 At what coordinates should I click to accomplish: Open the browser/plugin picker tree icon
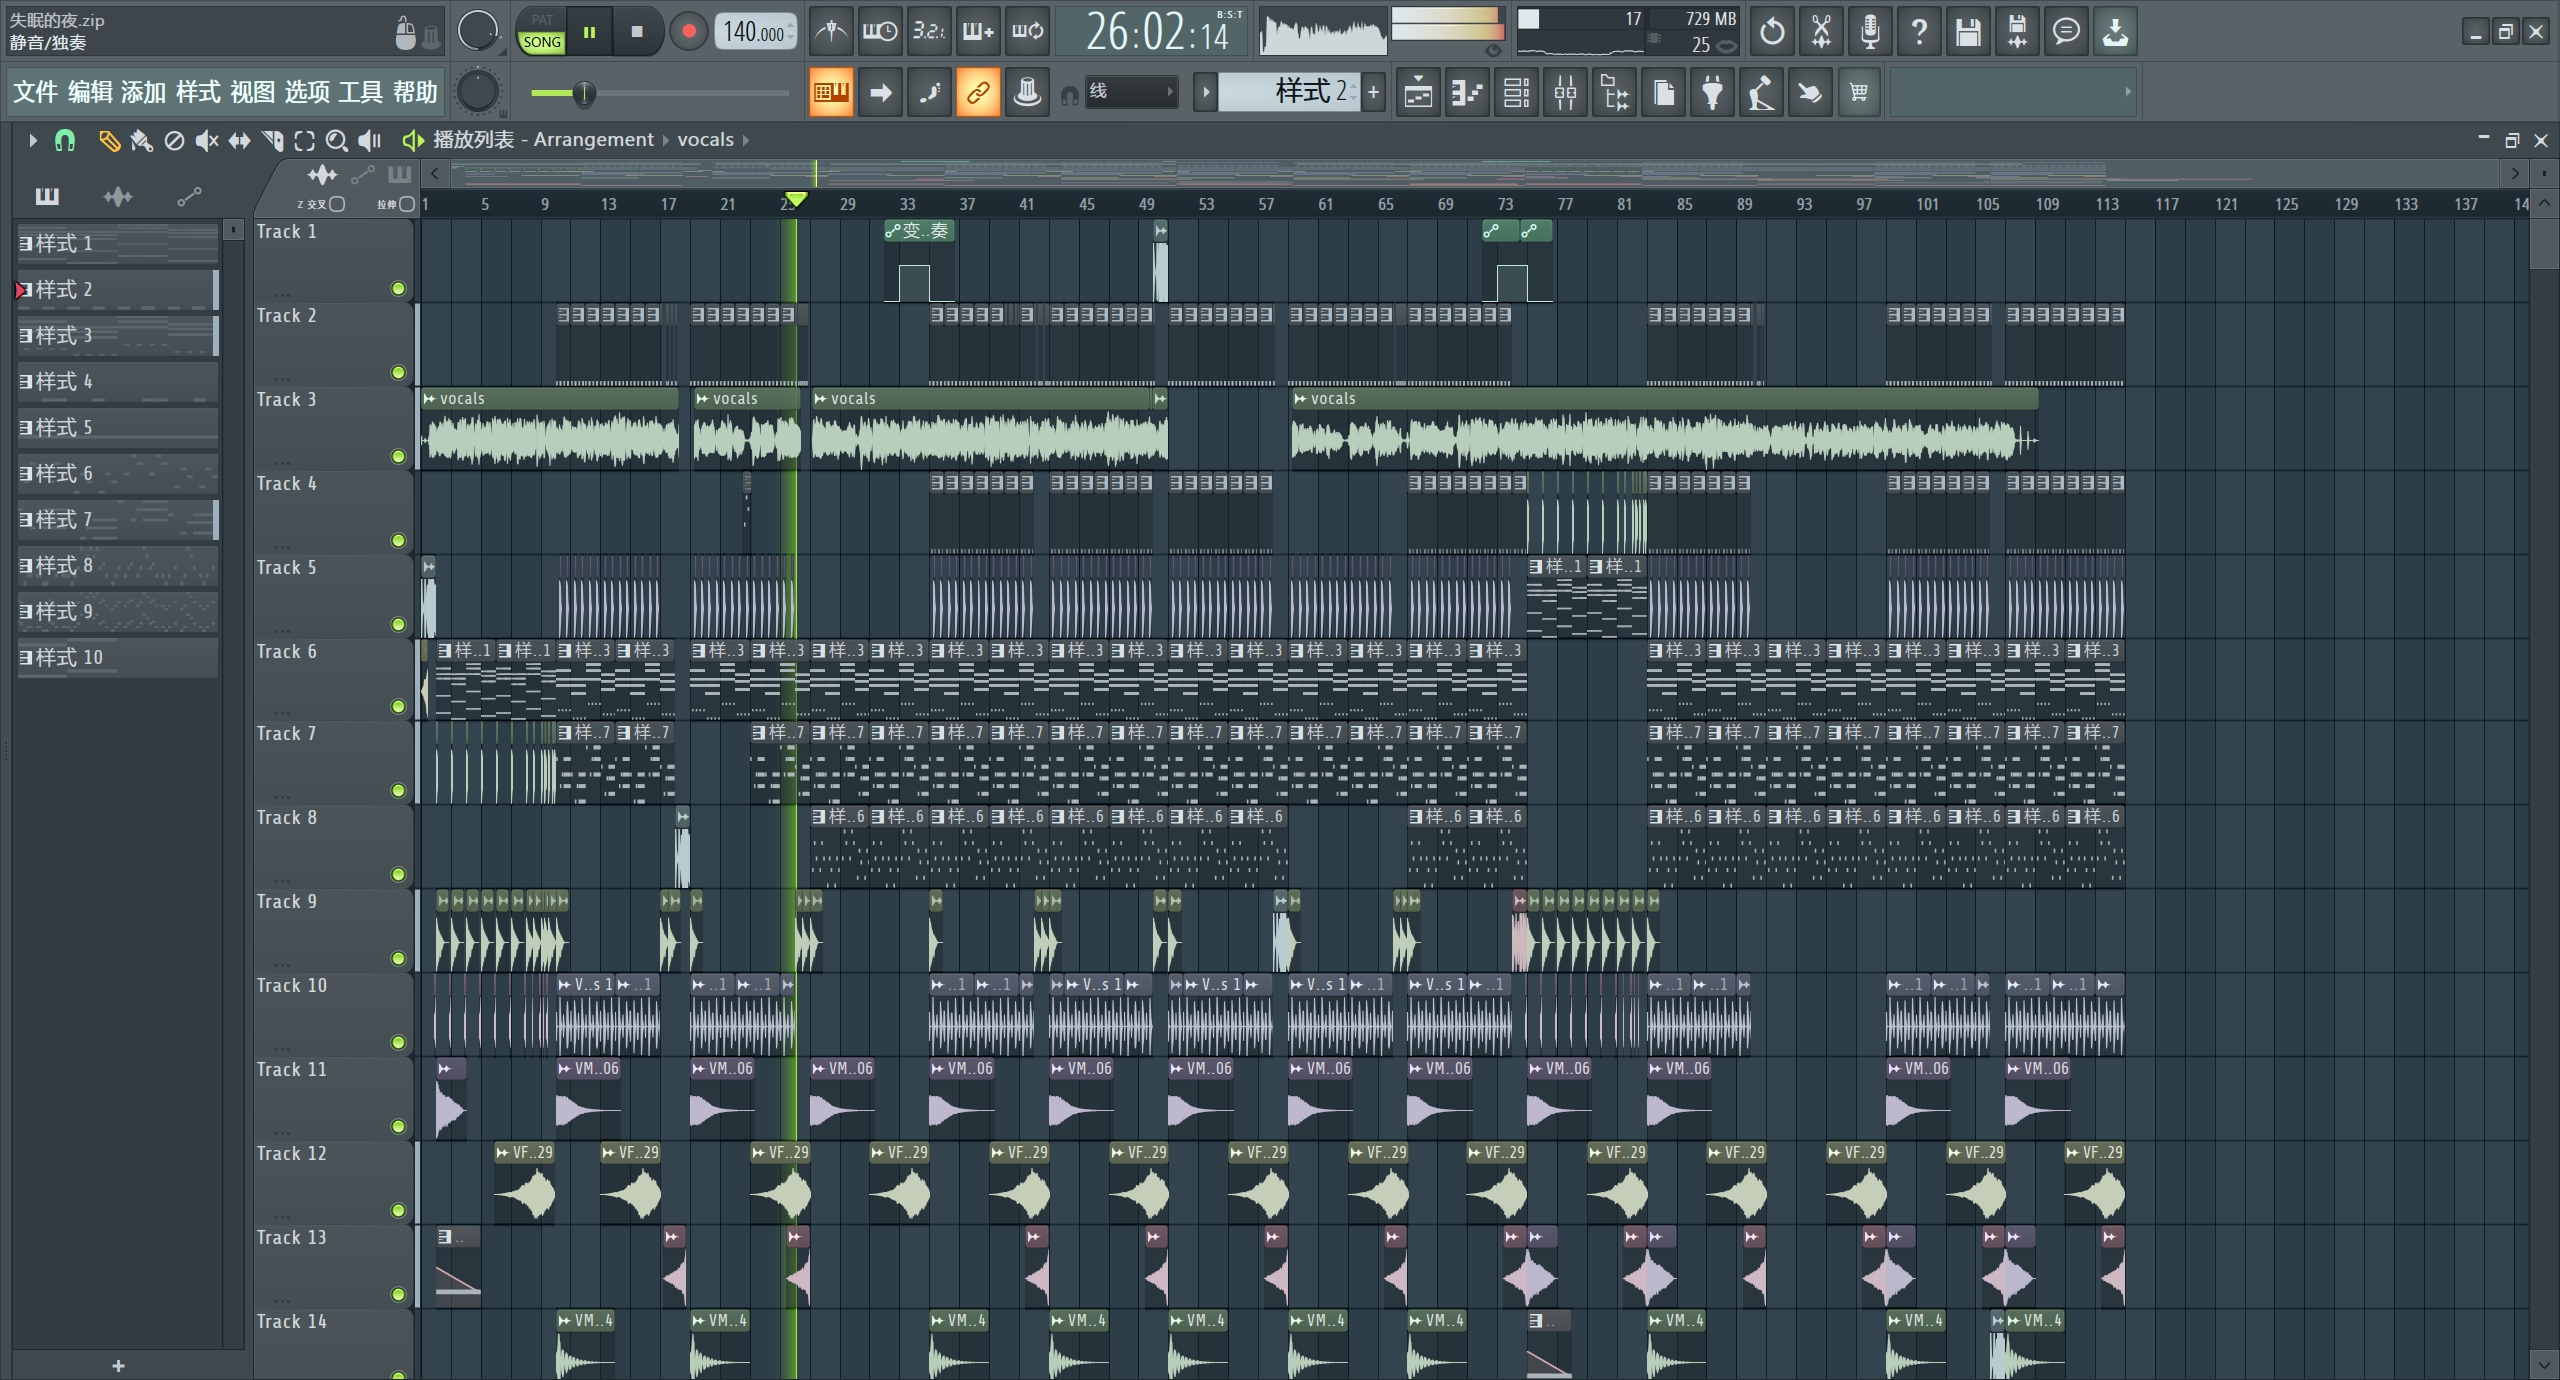(x=1614, y=93)
